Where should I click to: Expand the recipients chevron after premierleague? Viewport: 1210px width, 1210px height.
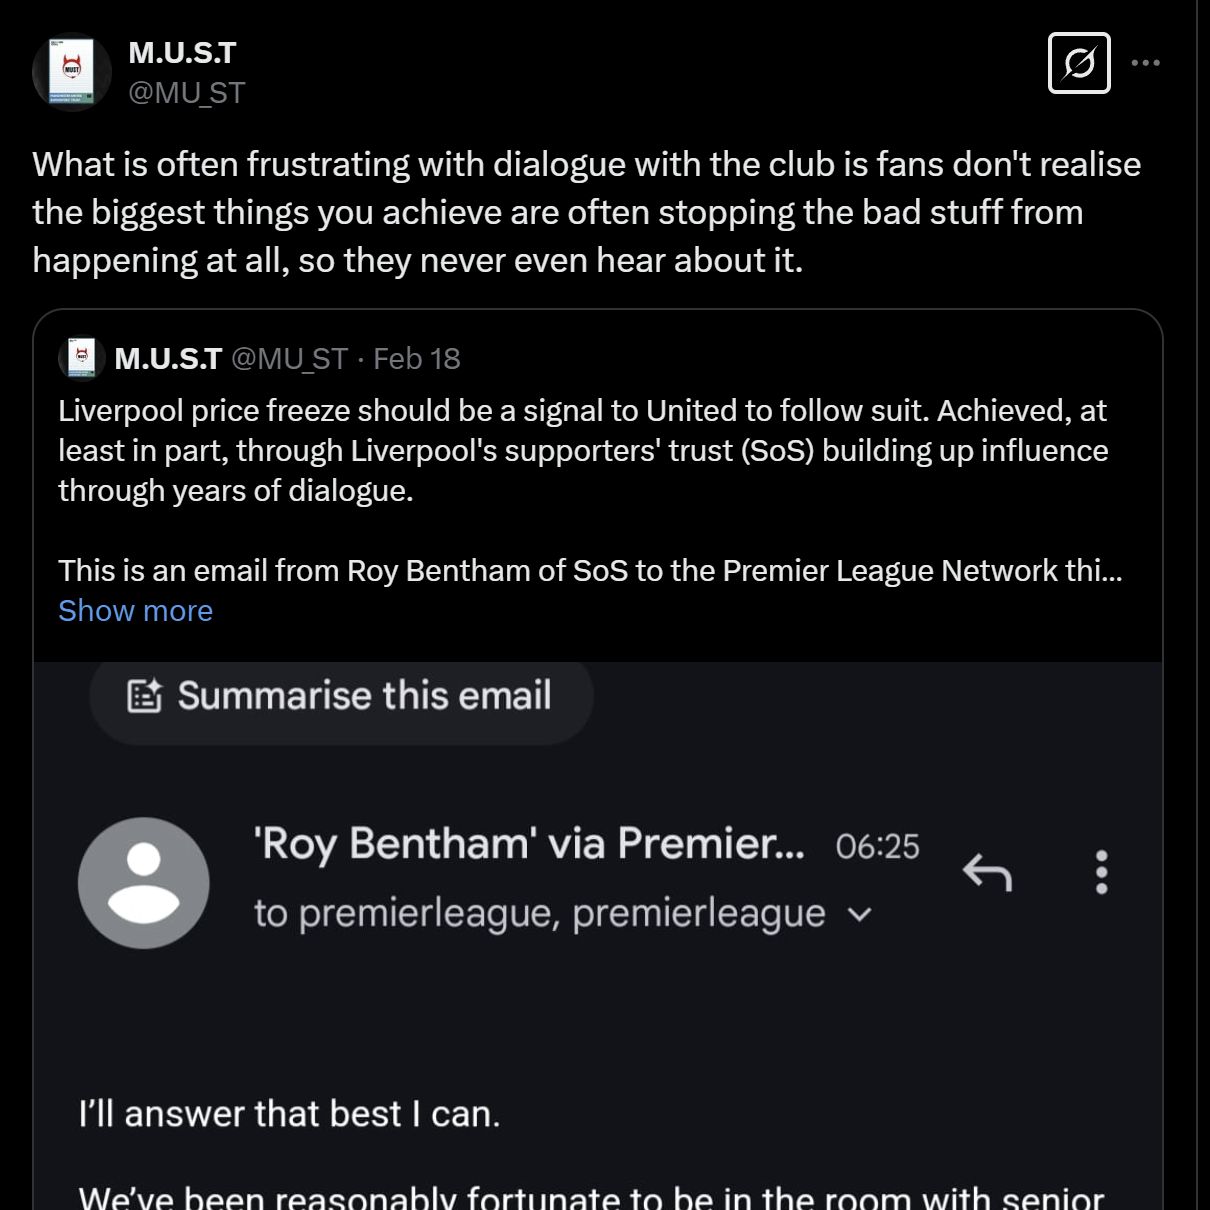click(859, 914)
